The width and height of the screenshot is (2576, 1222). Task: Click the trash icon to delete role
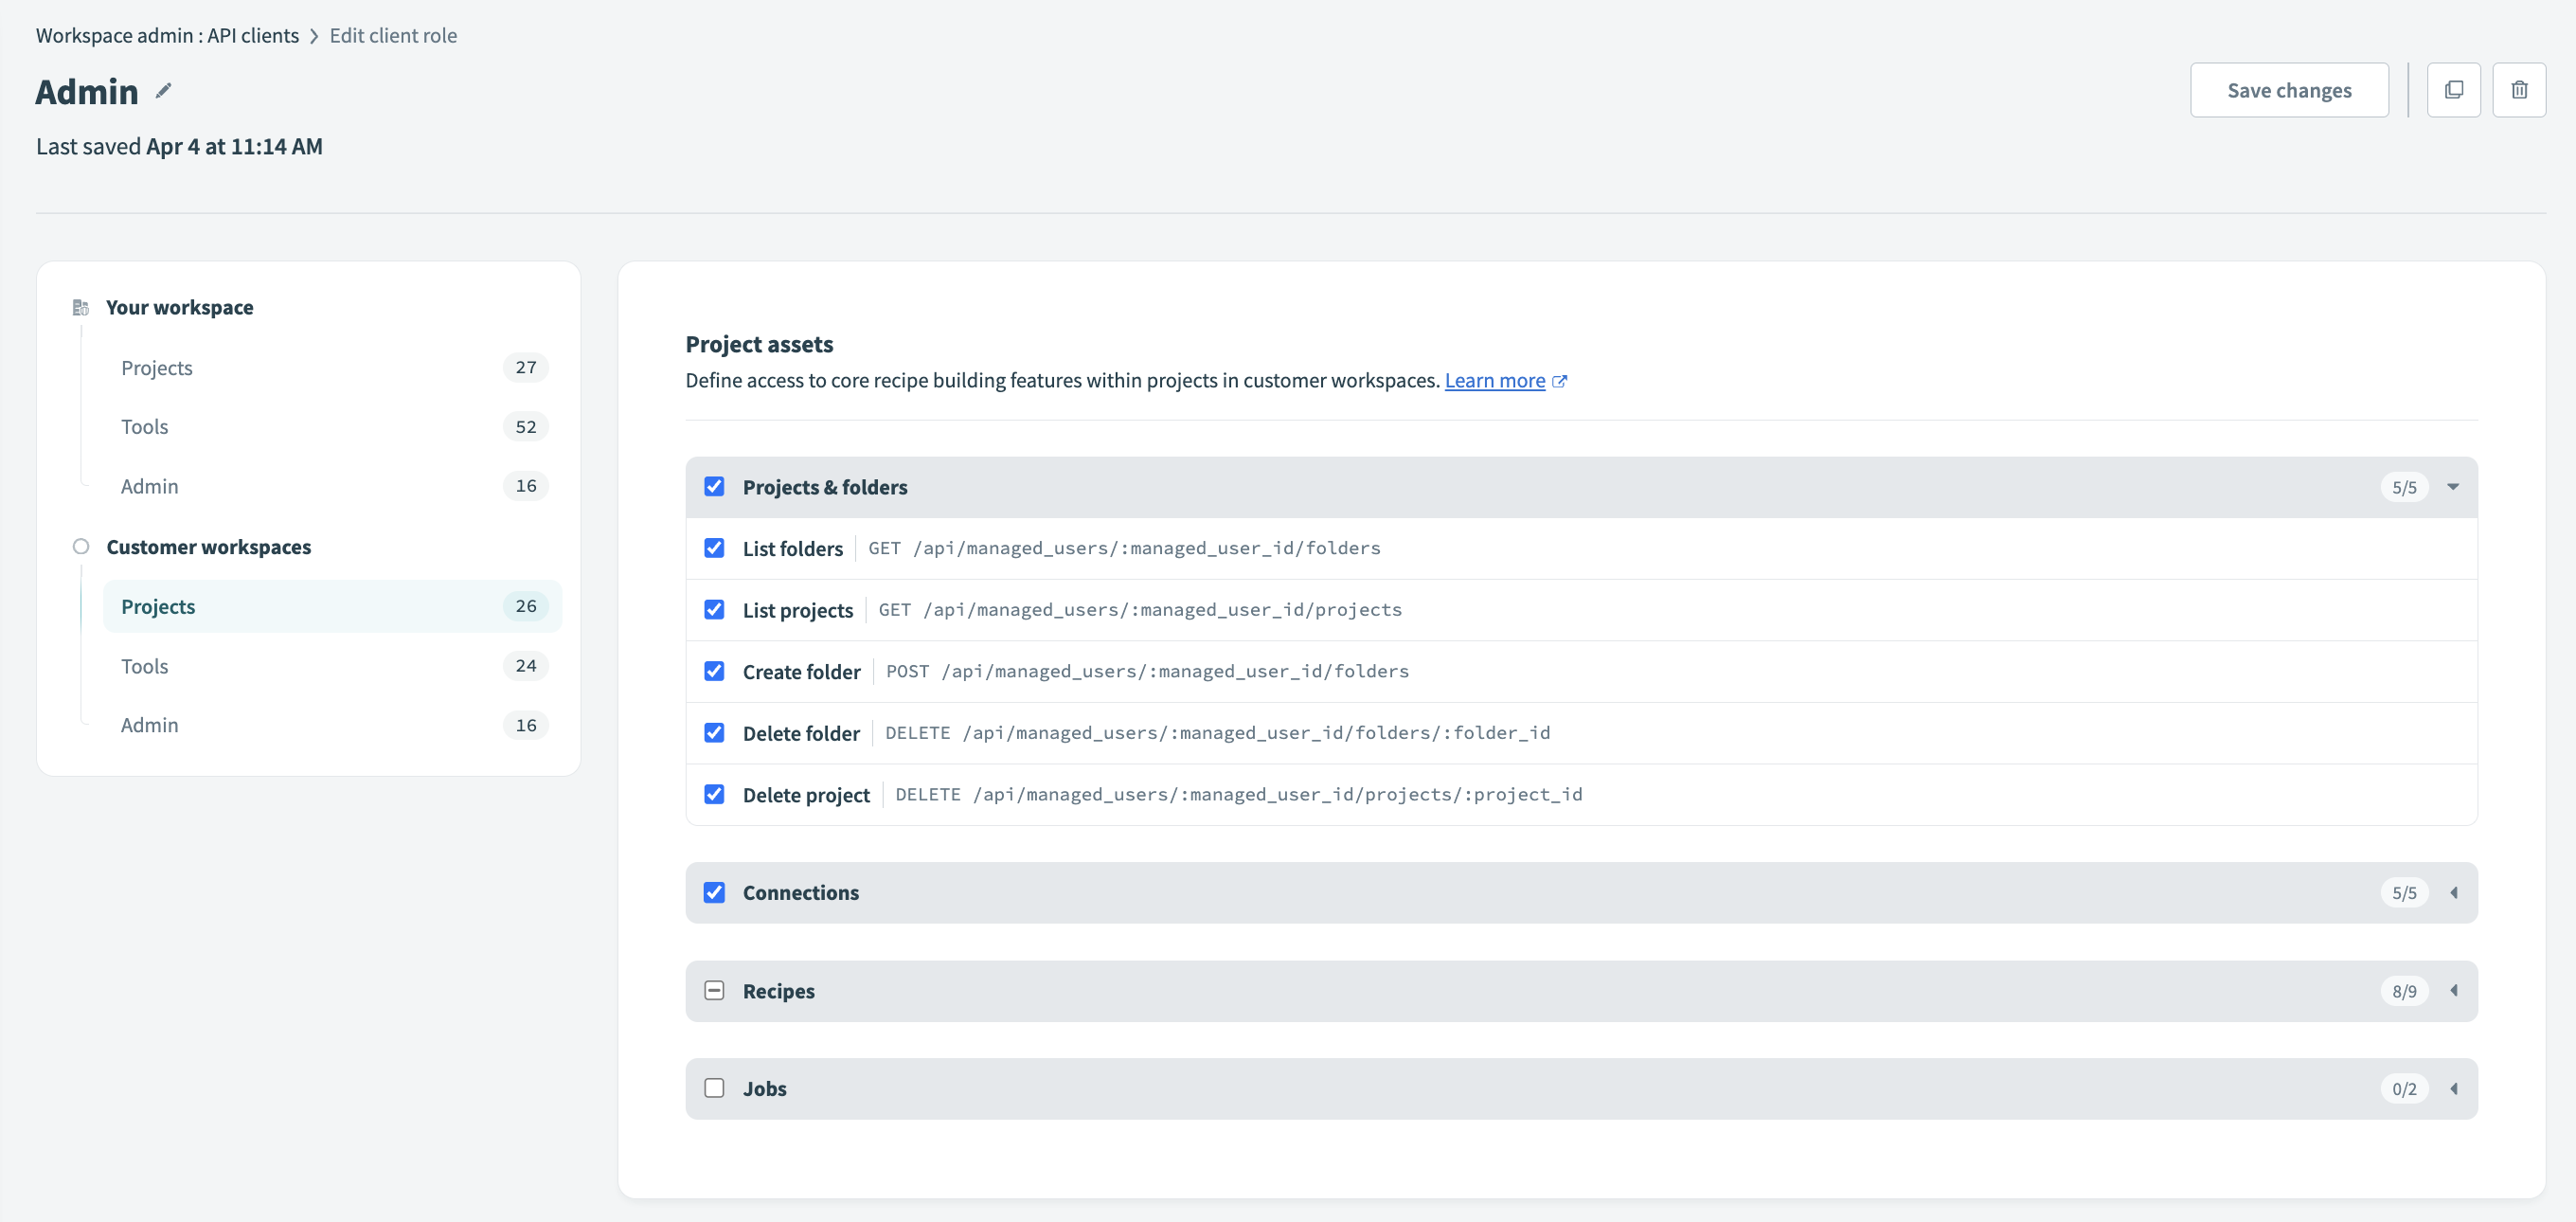pos(2519,90)
